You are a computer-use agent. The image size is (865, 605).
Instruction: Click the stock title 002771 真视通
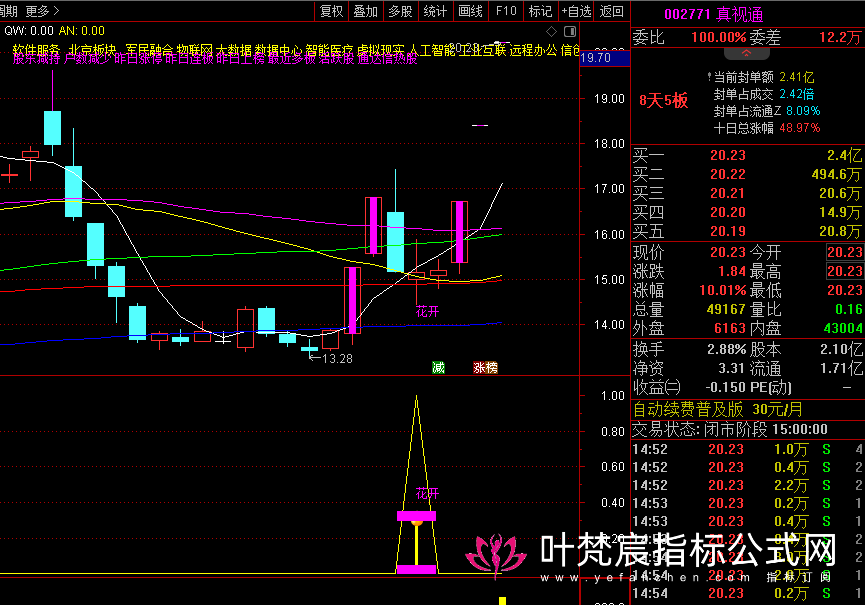click(714, 14)
